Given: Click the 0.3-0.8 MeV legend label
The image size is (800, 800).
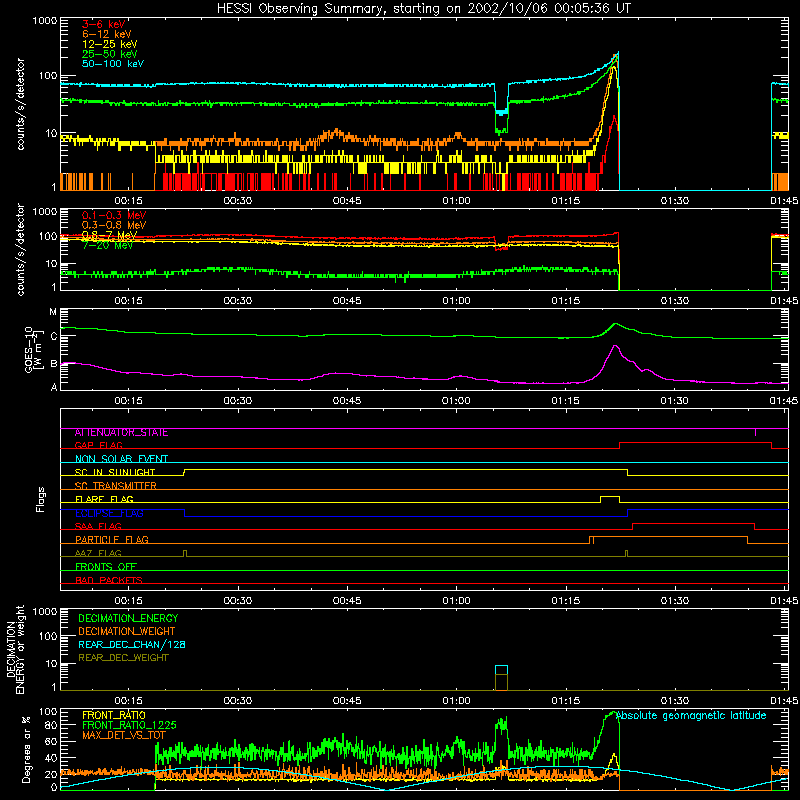Looking at the screenshot, I should click(114, 225).
